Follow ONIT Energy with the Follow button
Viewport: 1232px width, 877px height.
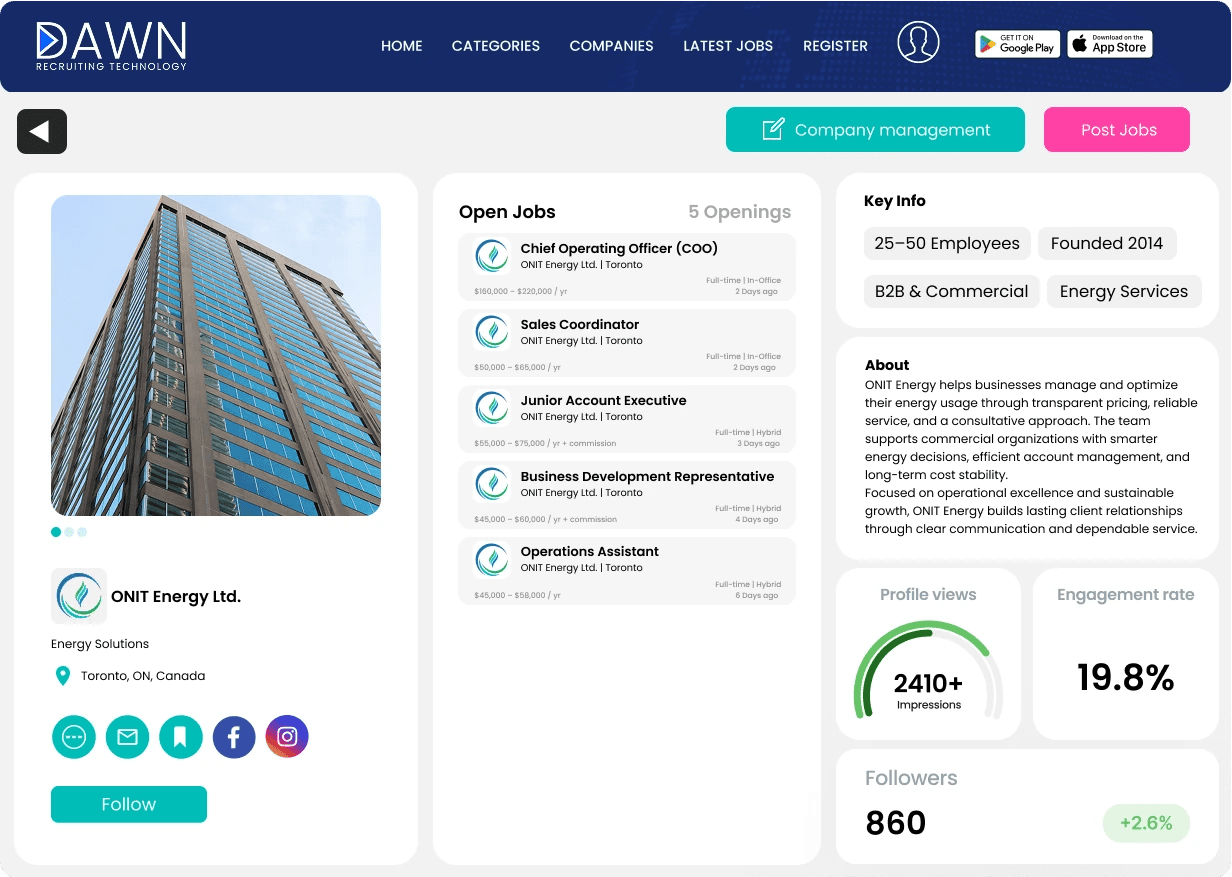click(129, 804)
